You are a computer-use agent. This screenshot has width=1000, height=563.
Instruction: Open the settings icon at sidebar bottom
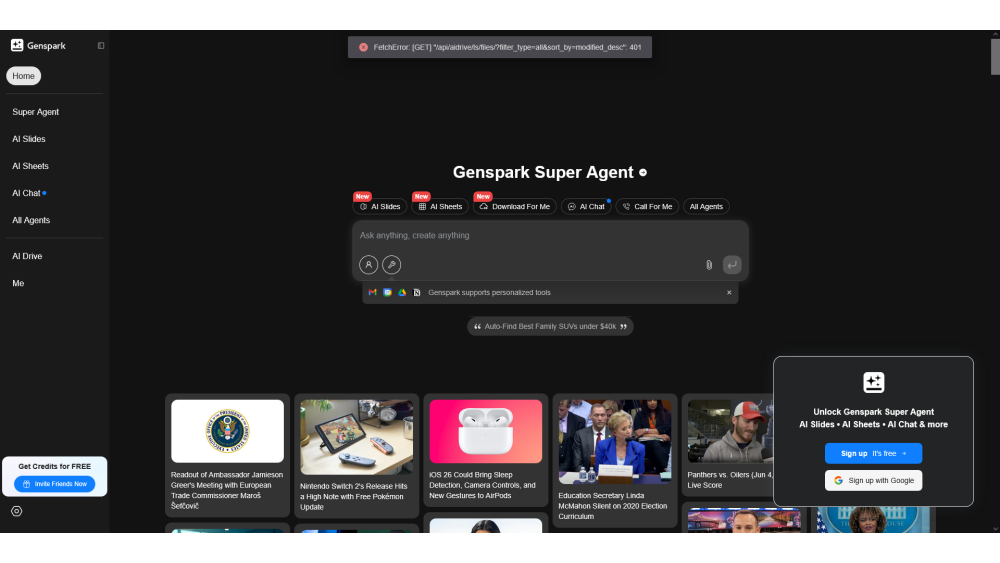point(17,511)
